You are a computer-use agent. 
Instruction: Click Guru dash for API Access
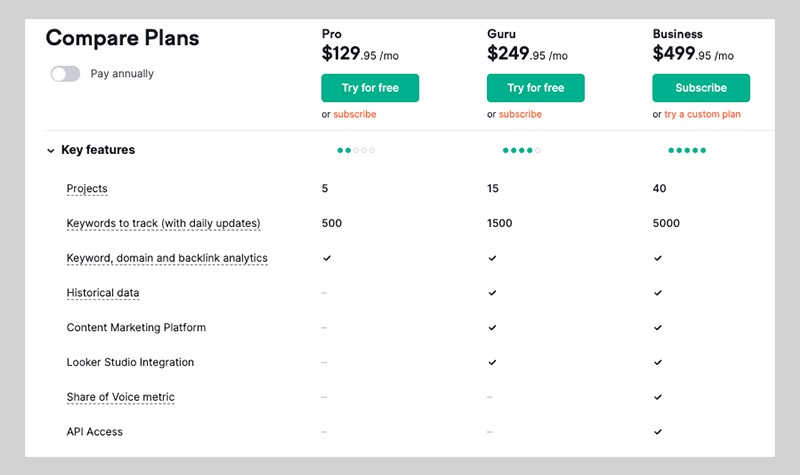tap(490, 432)
